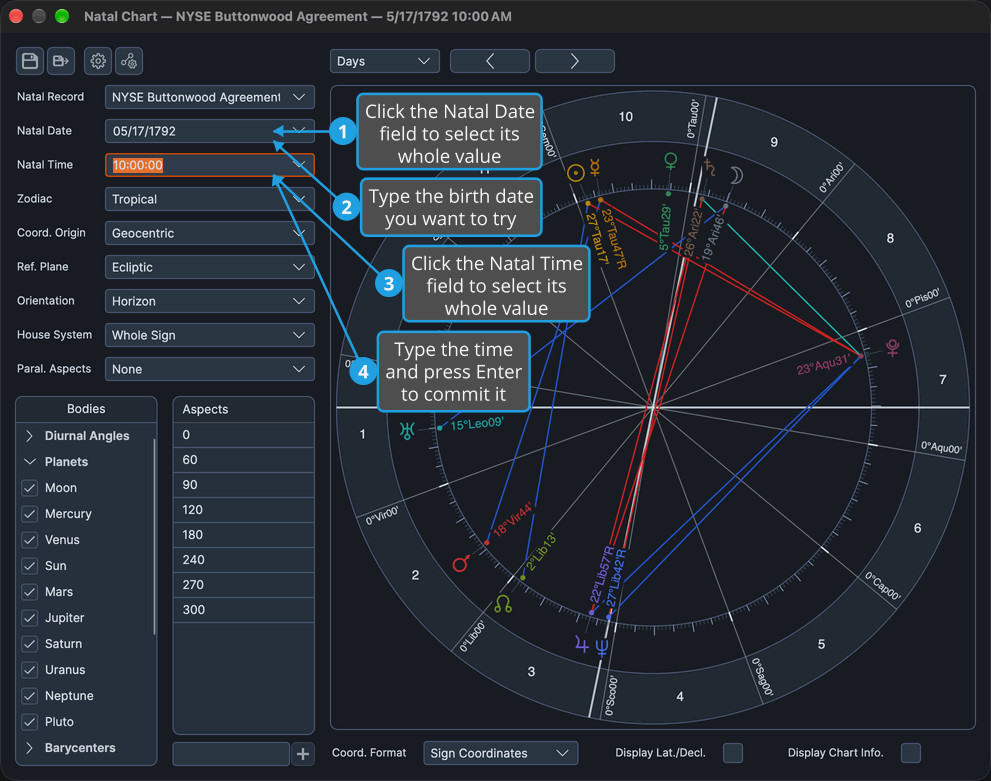The height and width of the screenshot is (781, 991).
Task: Click the Uranus glyph near 15°Leo09'
Action: [x=407, y=431]
